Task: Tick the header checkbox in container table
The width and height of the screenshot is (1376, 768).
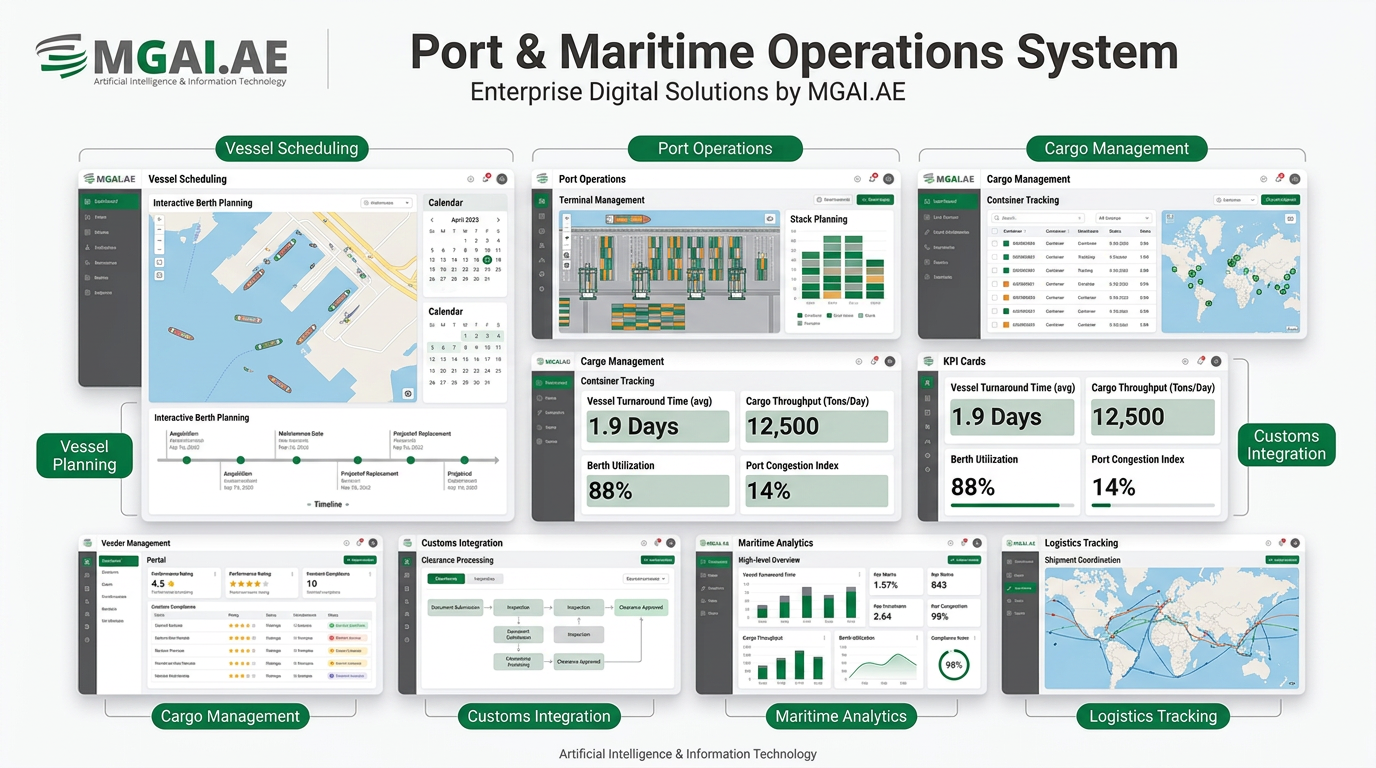Action: click(x=994, y=231)
